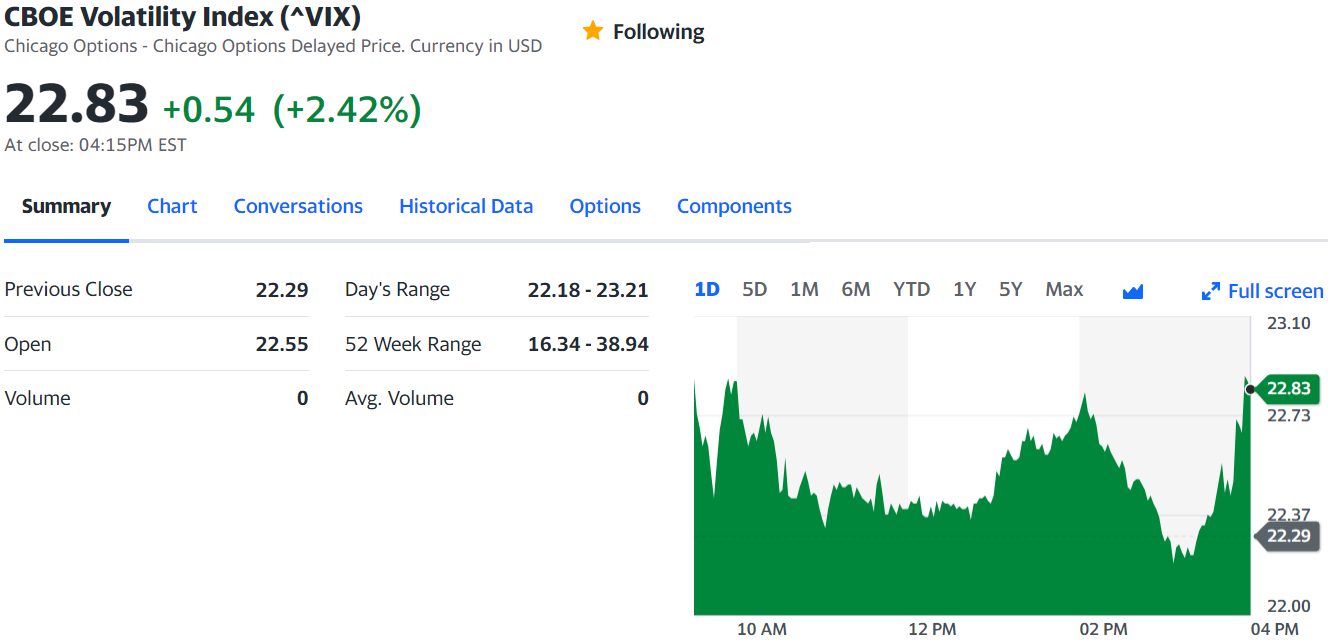Show 5Y chart range
This screenshot has height=642, width=1328.
click(1011, 289)
